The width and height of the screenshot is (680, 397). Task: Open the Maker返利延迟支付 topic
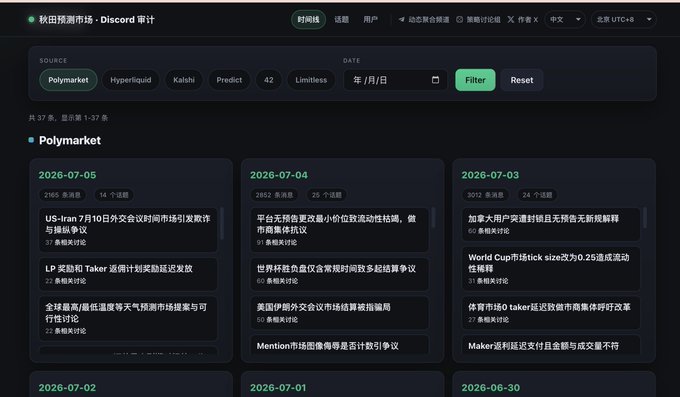(551, 345)
